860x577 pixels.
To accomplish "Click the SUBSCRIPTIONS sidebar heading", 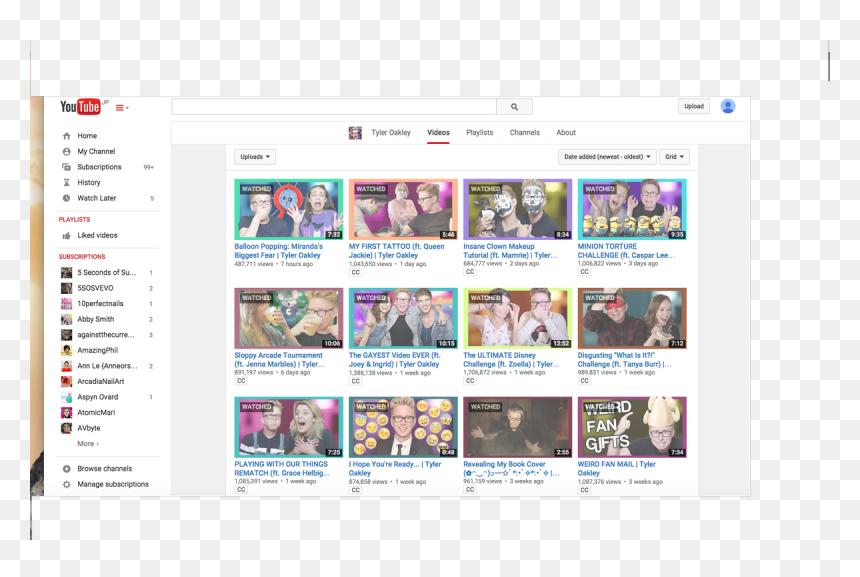I will click(82, 257).
